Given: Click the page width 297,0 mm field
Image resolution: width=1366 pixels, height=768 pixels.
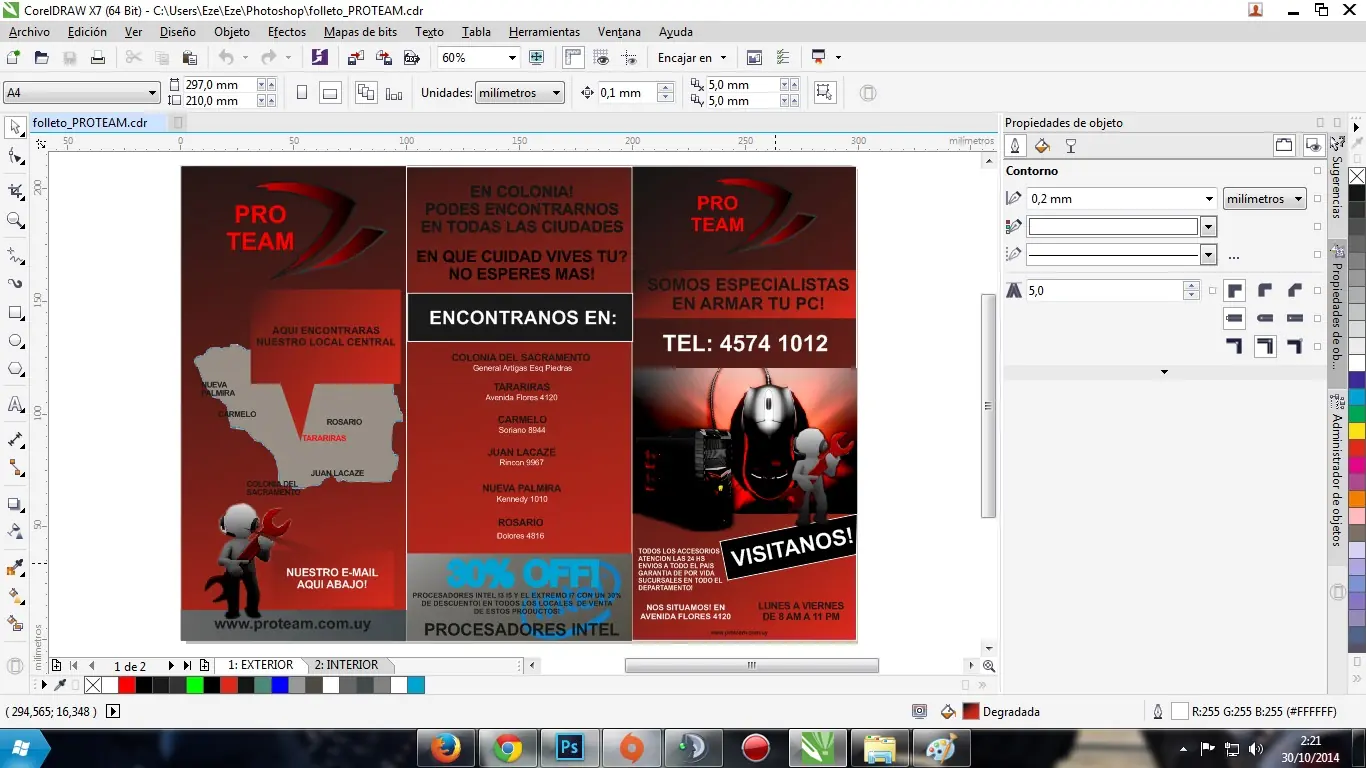Looking at the screenshot, I should pos(220,85).
